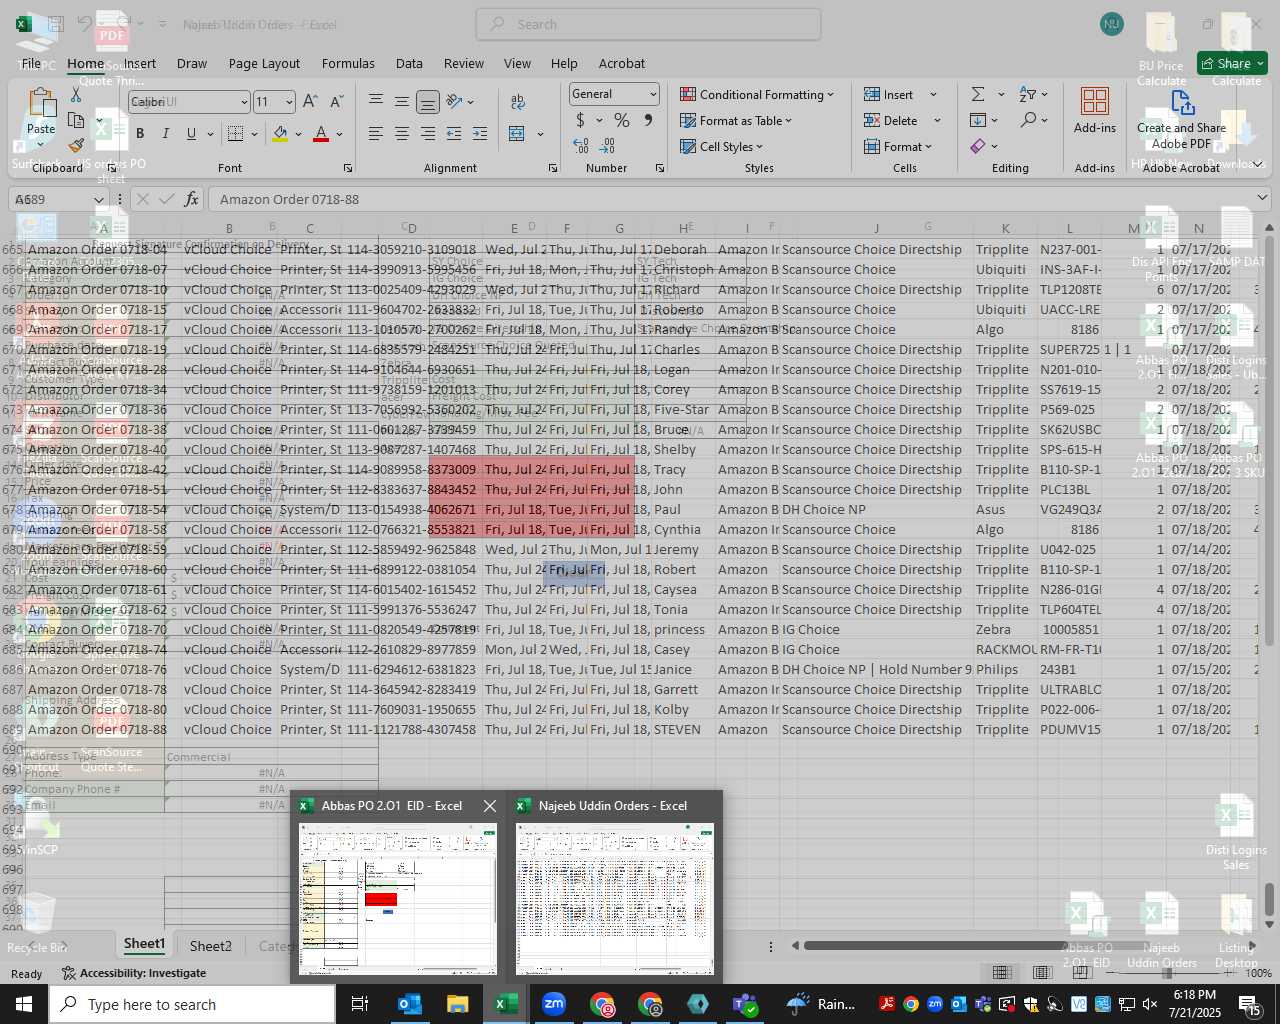Open Zoom from the taskbar

point(554,1004)
